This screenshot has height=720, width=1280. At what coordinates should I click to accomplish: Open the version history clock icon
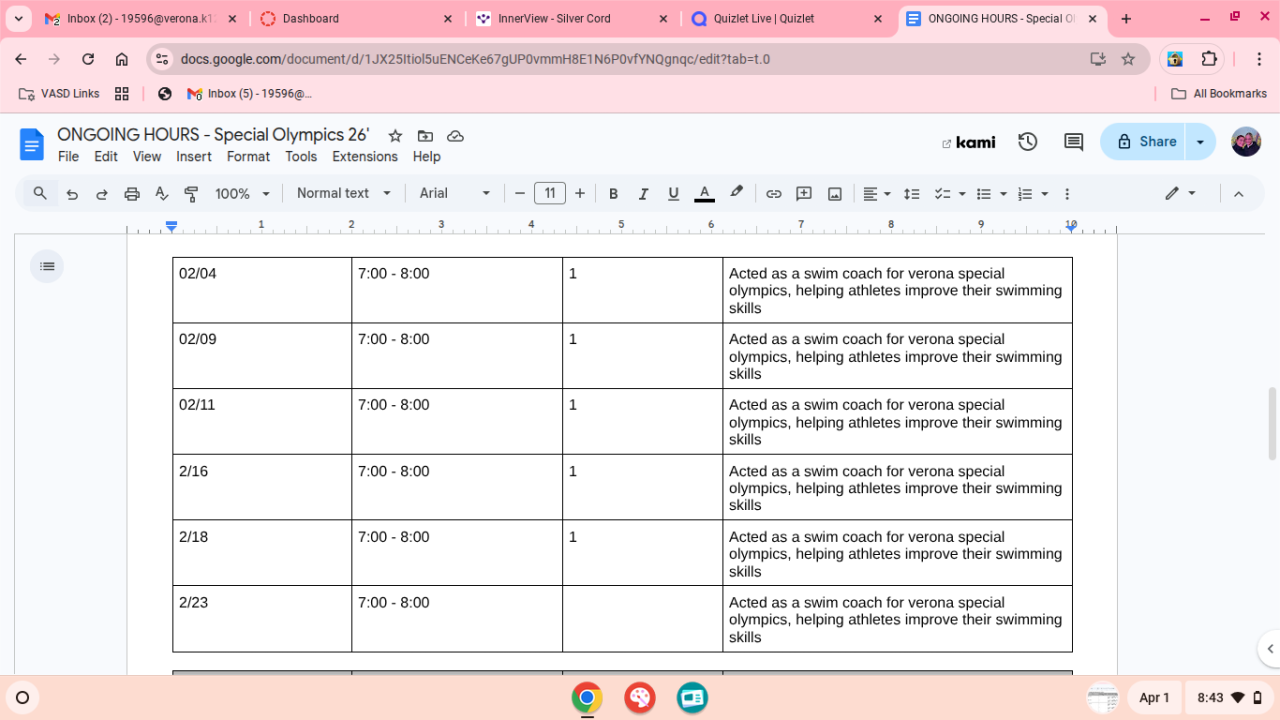tap(1027, 142)
